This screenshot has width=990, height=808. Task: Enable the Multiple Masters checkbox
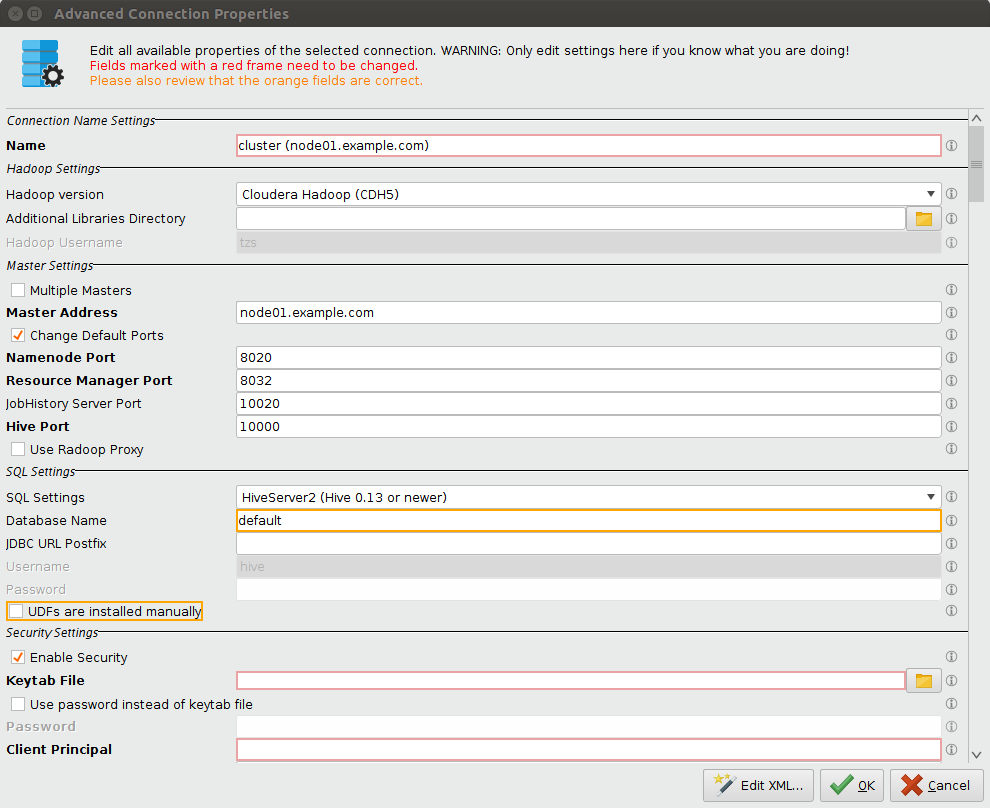pyautogui.click(x=18, y=291)
